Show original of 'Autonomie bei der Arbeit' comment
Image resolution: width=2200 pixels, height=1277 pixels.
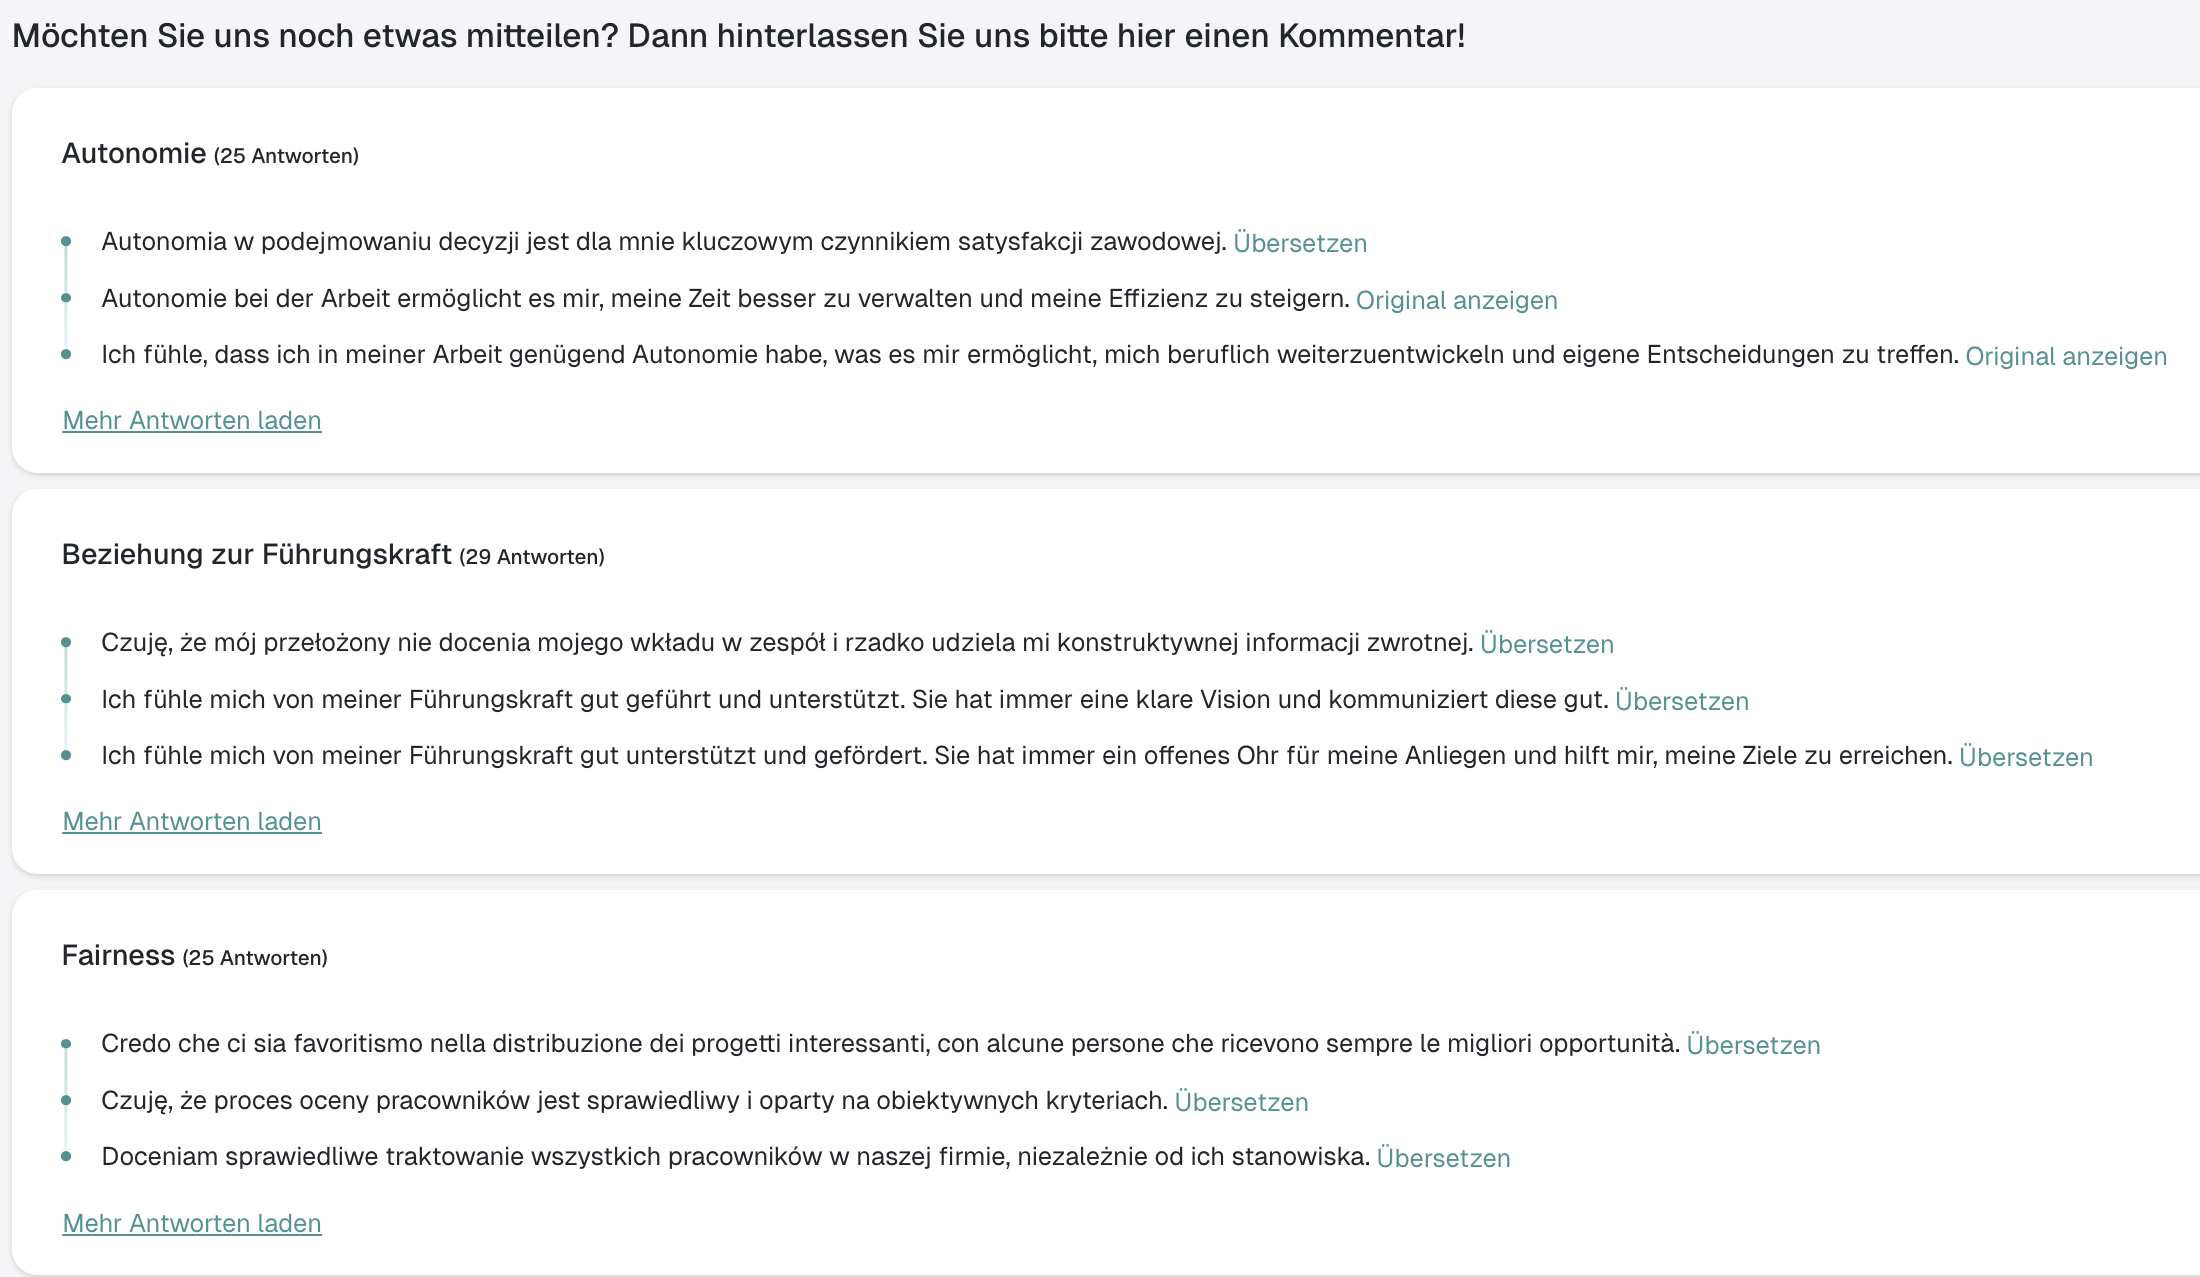1456,300
